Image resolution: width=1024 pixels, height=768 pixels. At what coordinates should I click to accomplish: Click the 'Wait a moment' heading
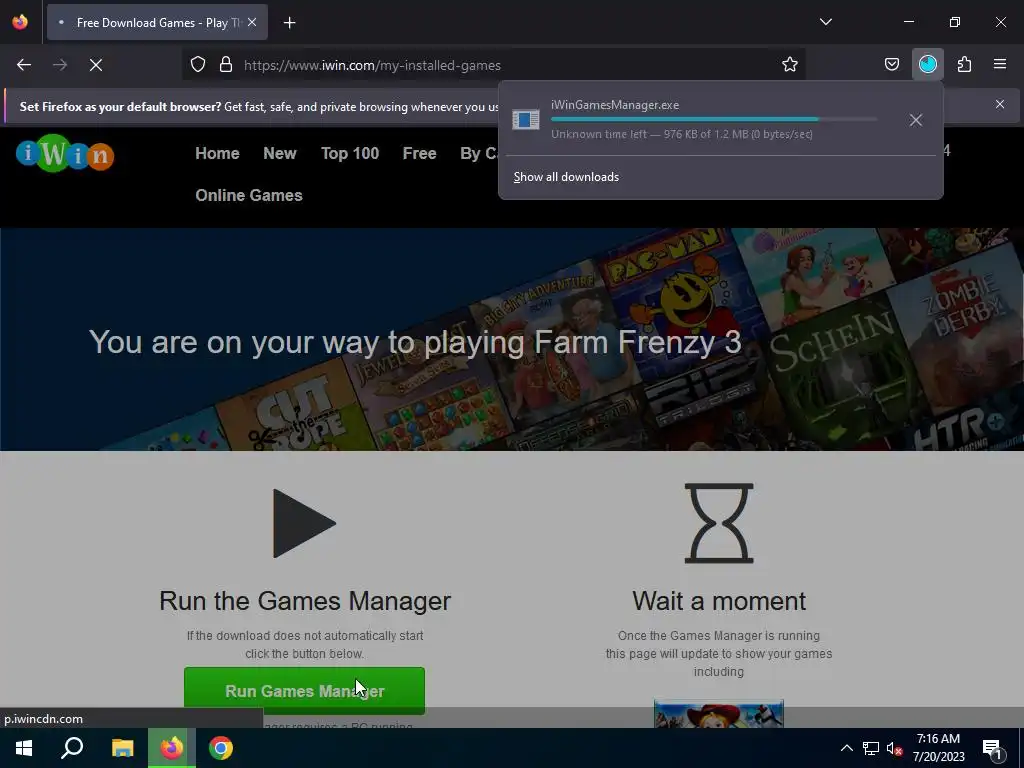click(x=719, y=601)
